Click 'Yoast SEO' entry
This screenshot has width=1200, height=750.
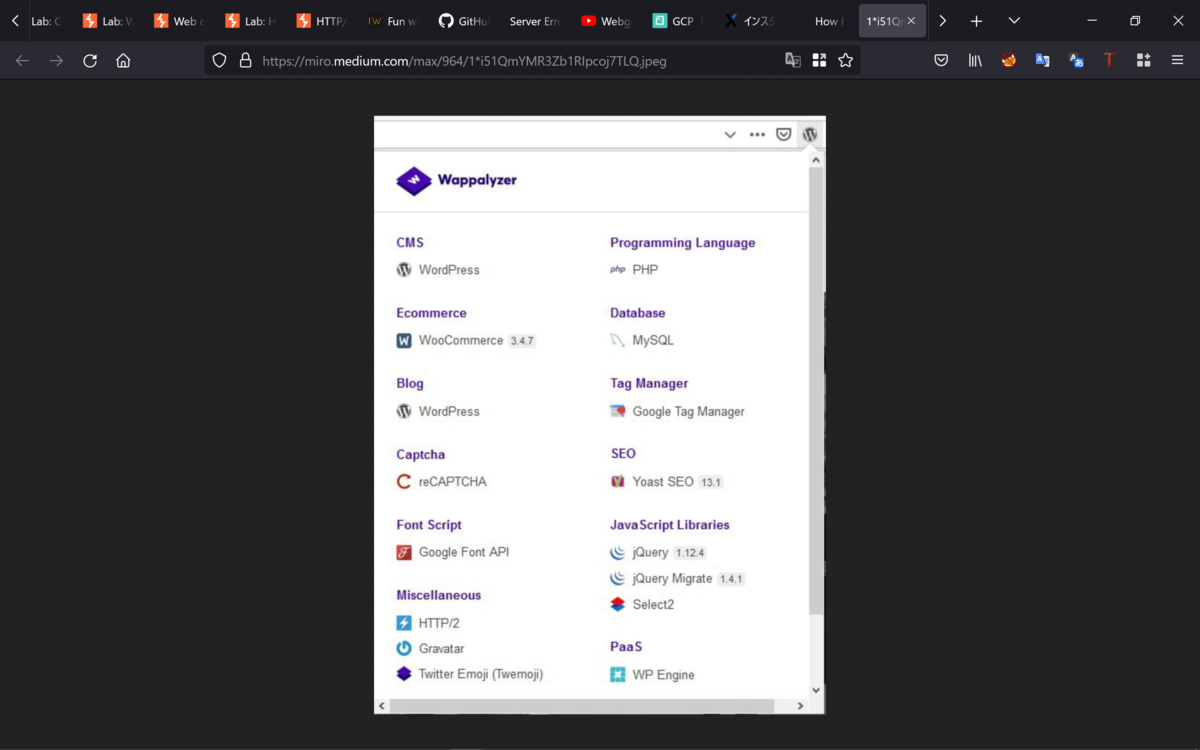[662, 482]
